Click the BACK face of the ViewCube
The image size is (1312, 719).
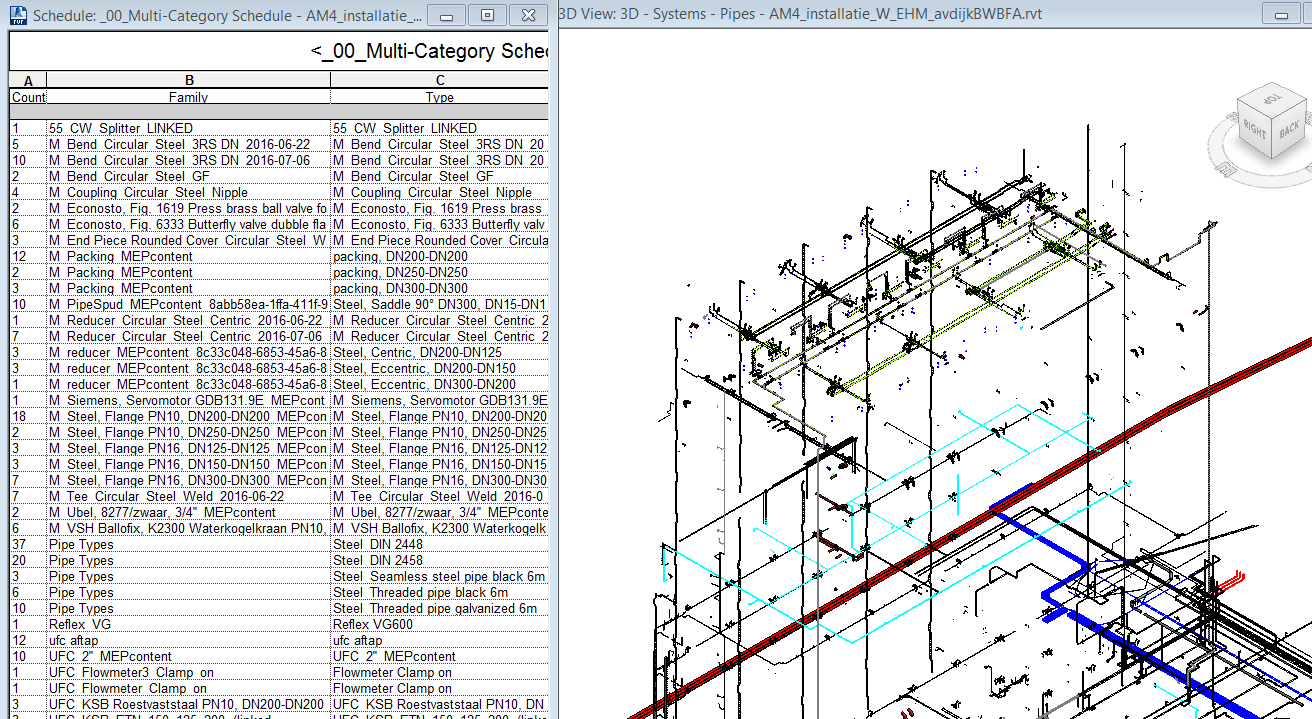click(x=1288, y=131)
